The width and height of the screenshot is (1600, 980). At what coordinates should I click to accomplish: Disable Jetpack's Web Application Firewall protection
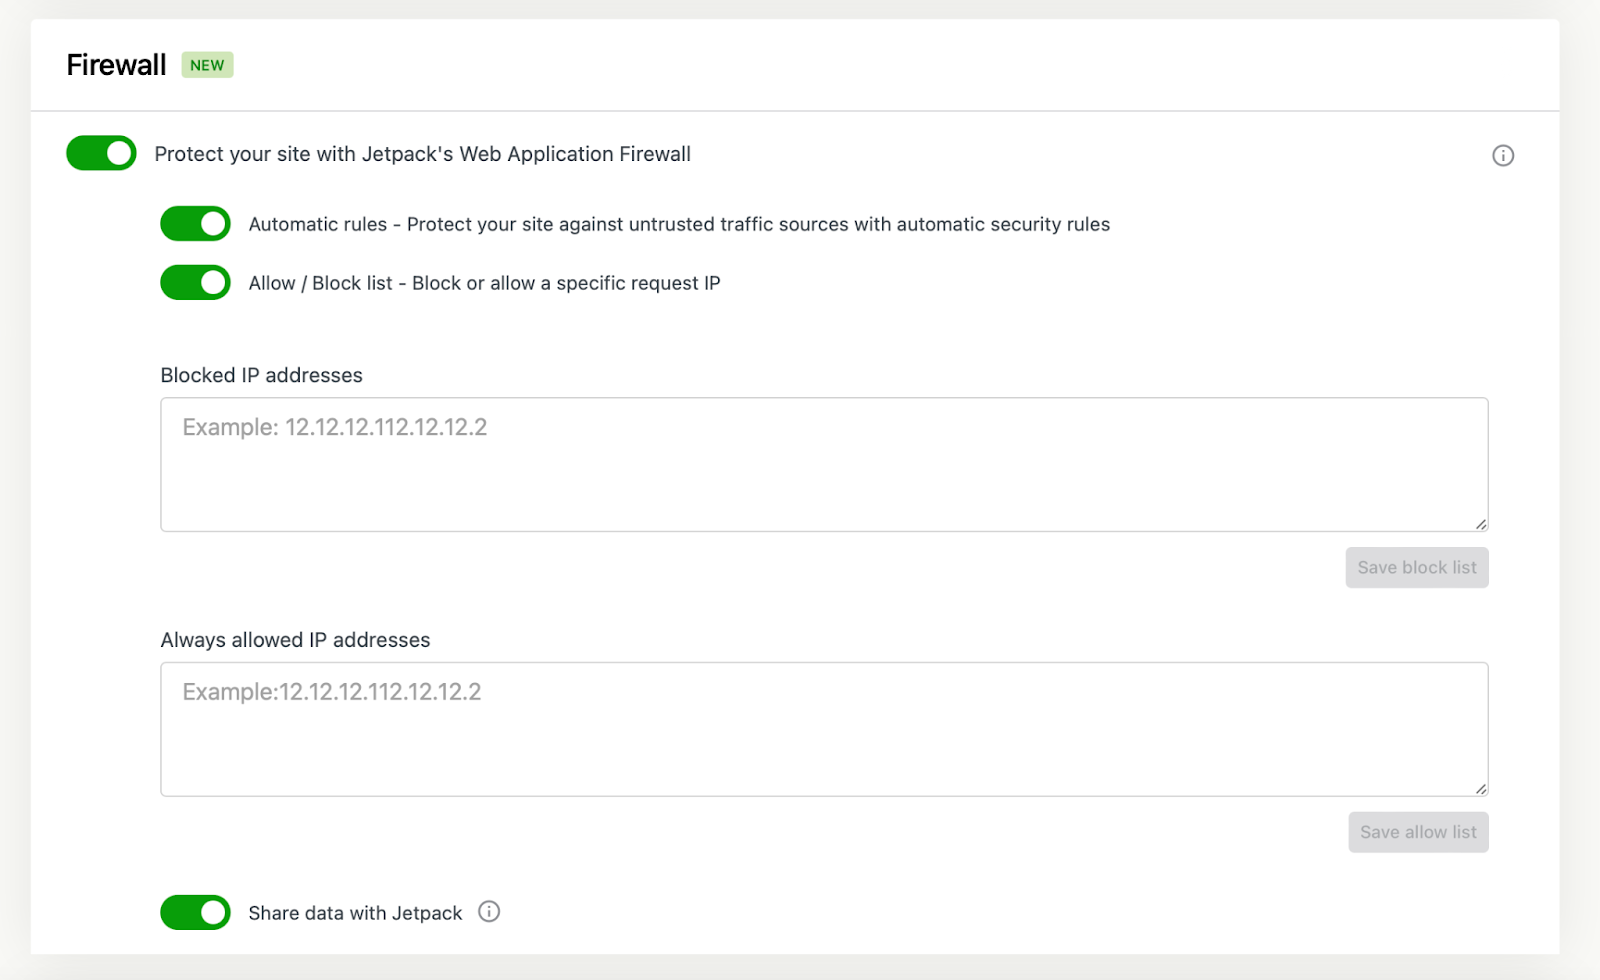[100, 153]
